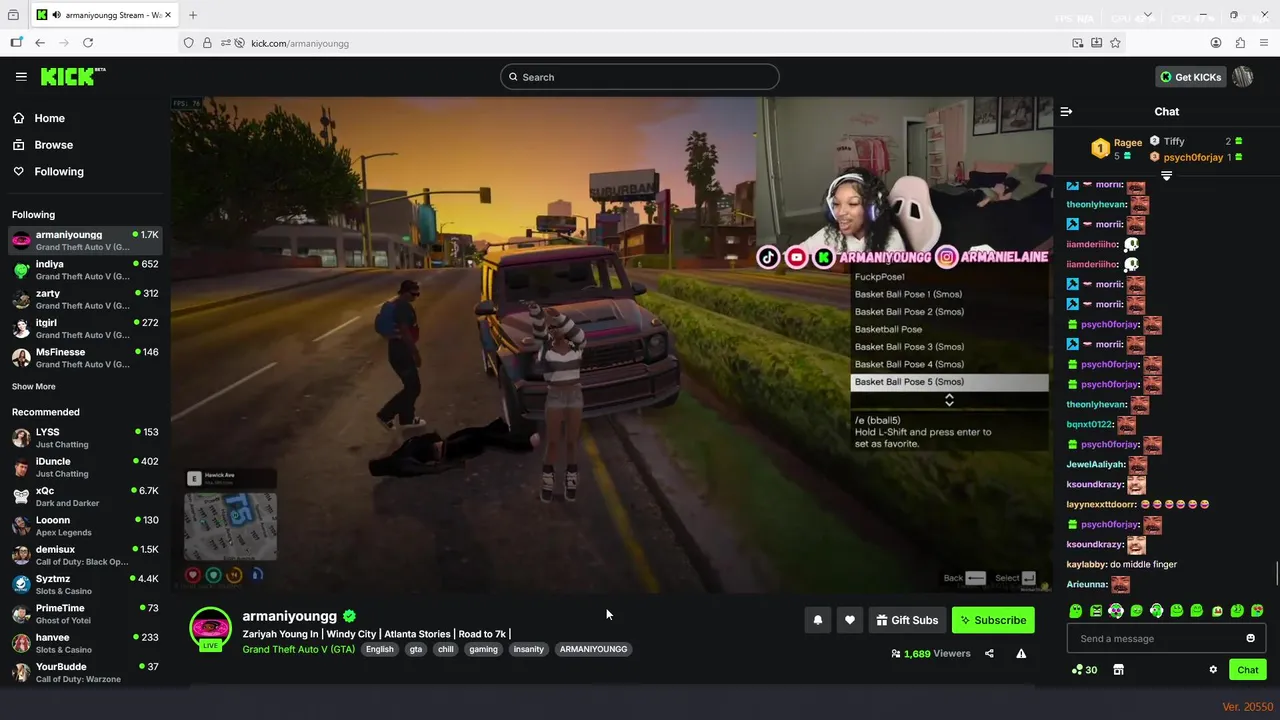Click the gaming tag

click(x=484, y=649)
